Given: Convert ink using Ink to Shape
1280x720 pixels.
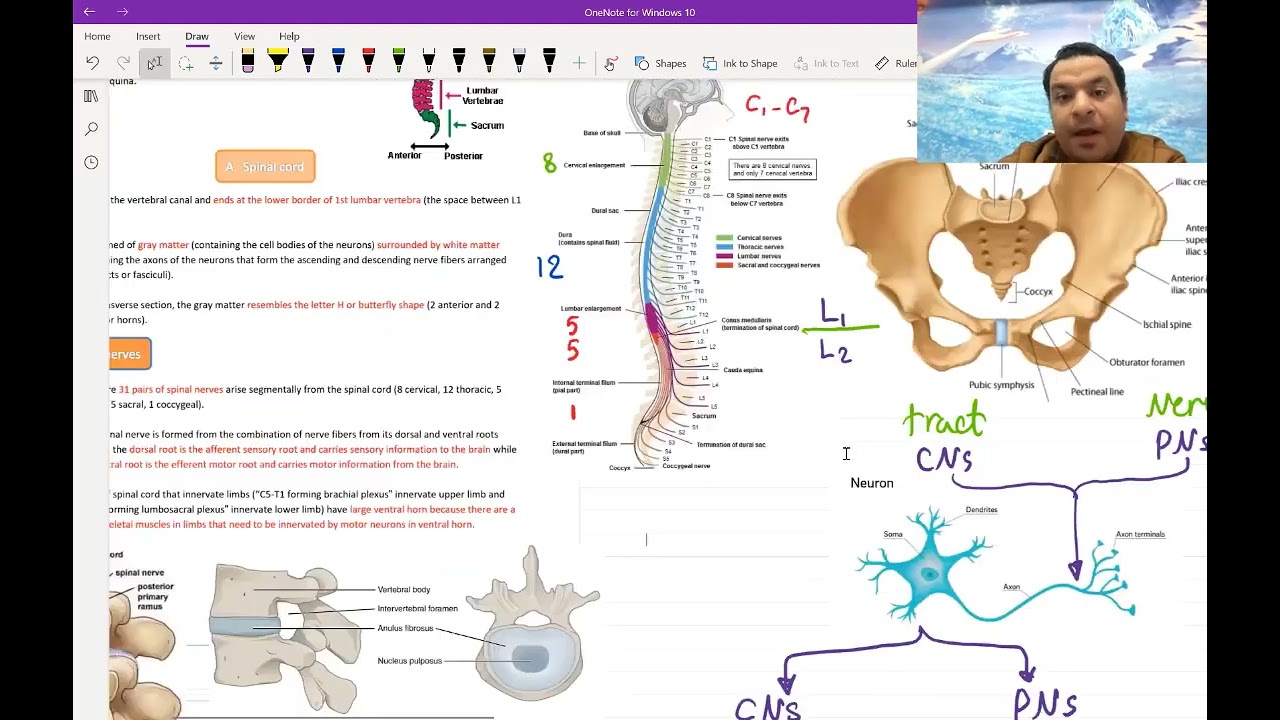Looking at the screenshot, I should coord(740,63).
